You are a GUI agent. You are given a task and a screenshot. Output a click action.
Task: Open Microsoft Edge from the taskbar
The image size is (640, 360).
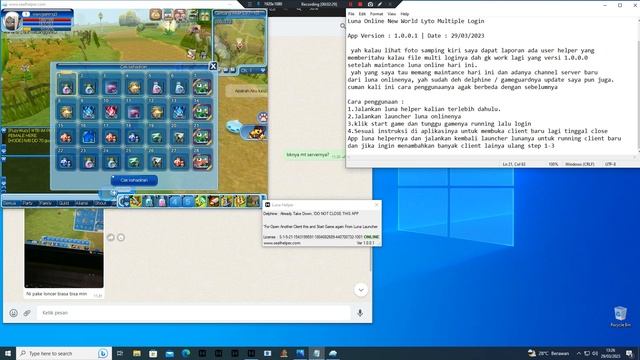pos(186,353)
